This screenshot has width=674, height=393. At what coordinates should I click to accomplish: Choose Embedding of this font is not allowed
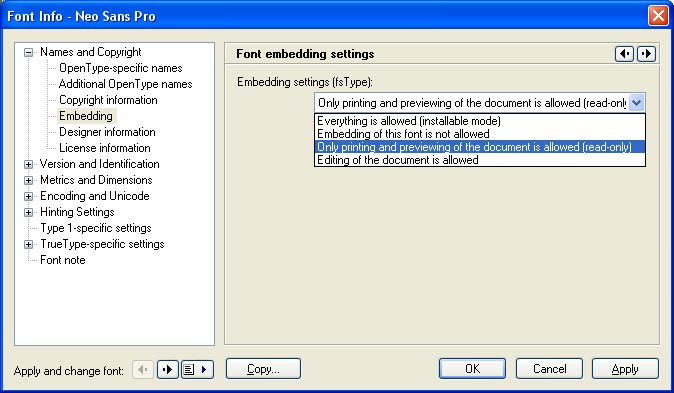(480, 134)
